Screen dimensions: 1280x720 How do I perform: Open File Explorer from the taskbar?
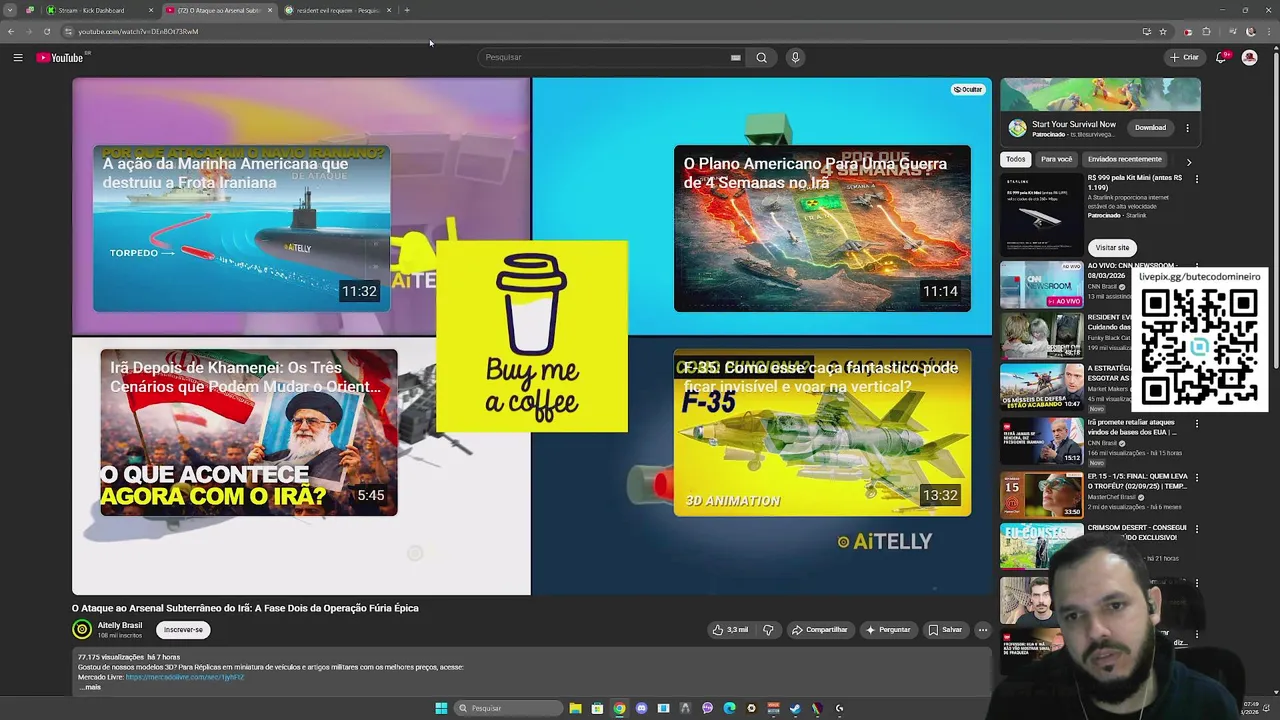[x=575, y=708]
